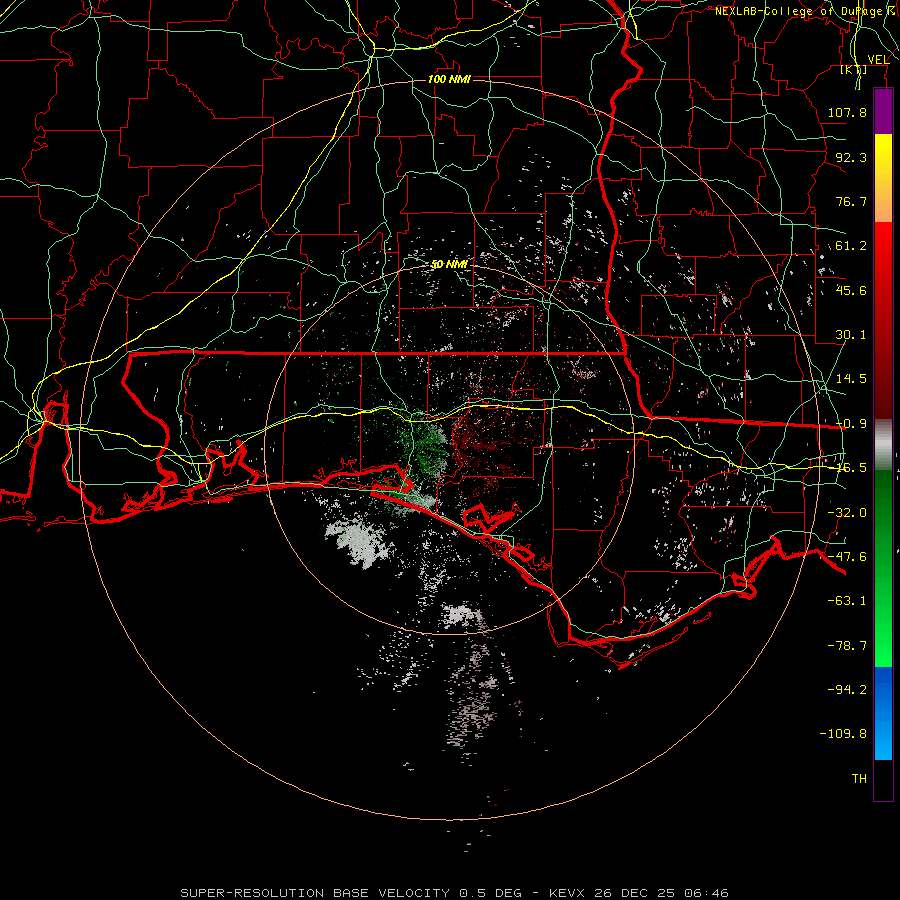The height and width of the screenshot is (900, 900).
Task: Click the bright green segment of the color bar
Action: click(883, 568)
